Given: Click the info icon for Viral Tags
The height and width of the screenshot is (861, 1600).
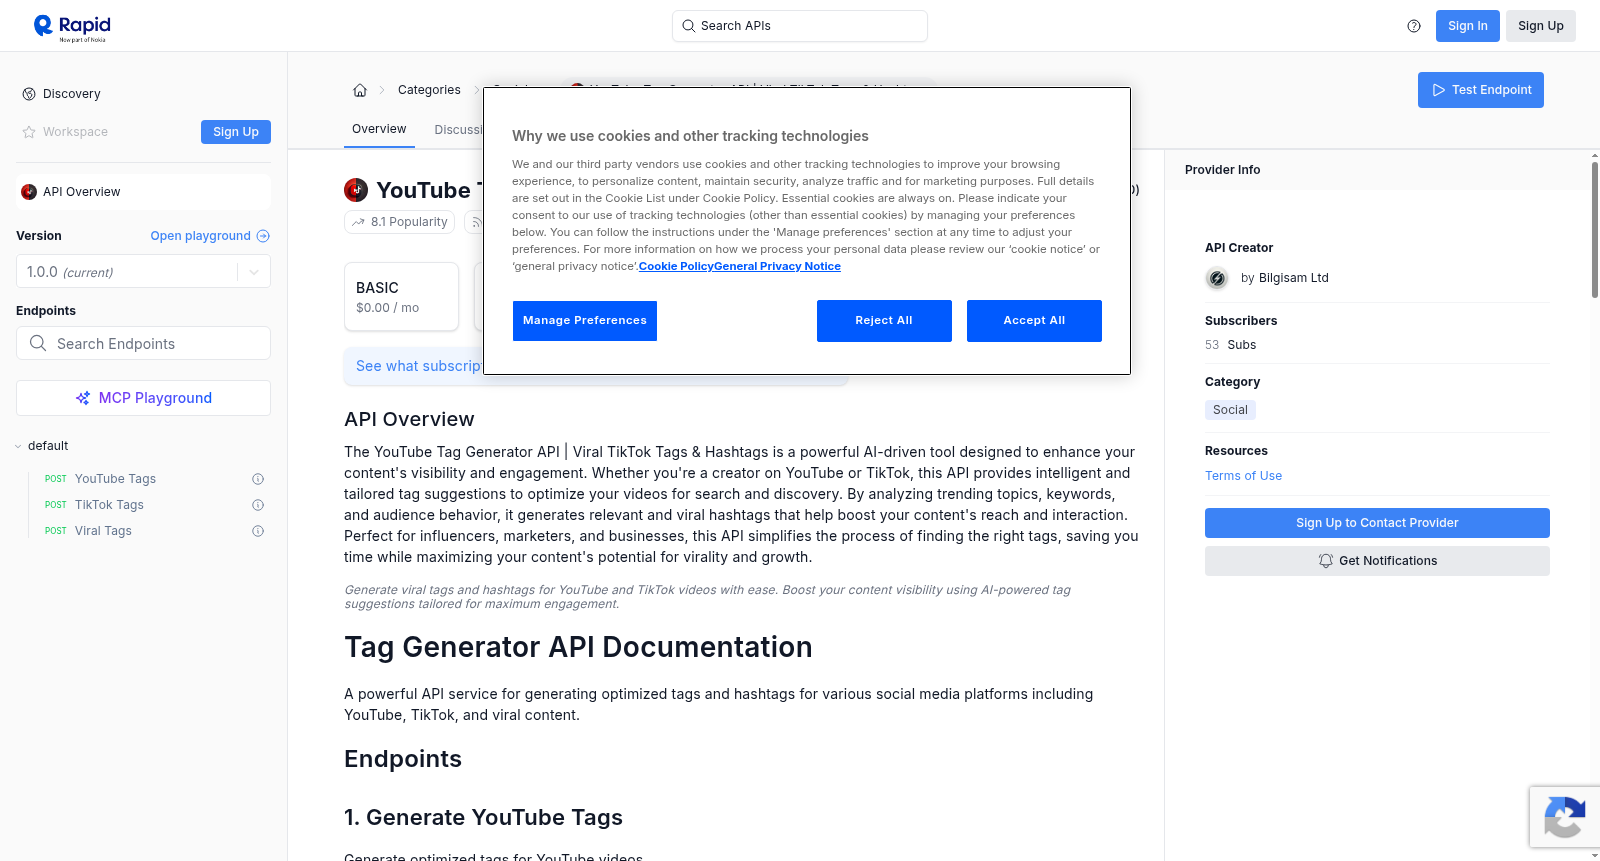Looking at the screenshot, I should (258, 531).
